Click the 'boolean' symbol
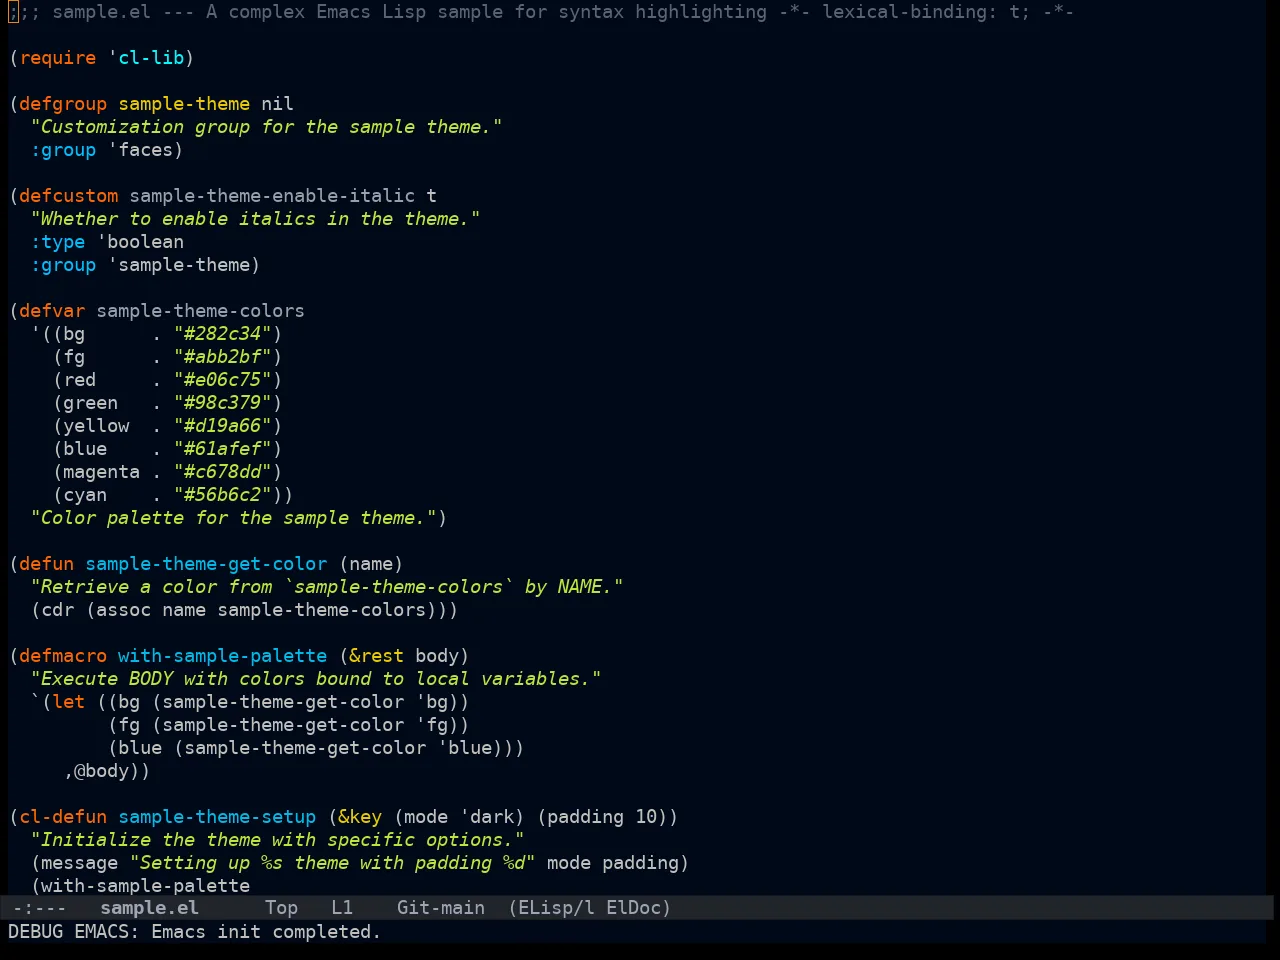This screenshot has width=1280, height=960. pos(146,242)
